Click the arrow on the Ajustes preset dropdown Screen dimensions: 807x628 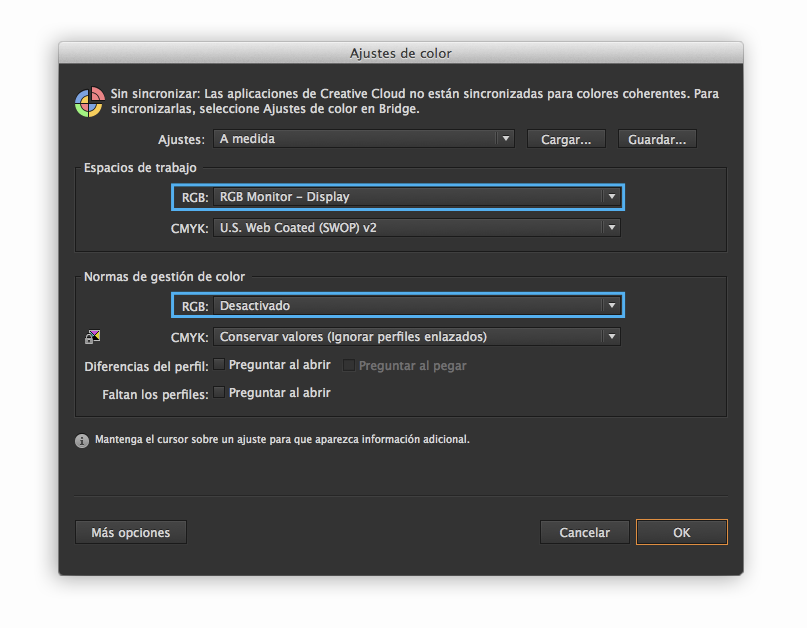click(x=505, y=138)
